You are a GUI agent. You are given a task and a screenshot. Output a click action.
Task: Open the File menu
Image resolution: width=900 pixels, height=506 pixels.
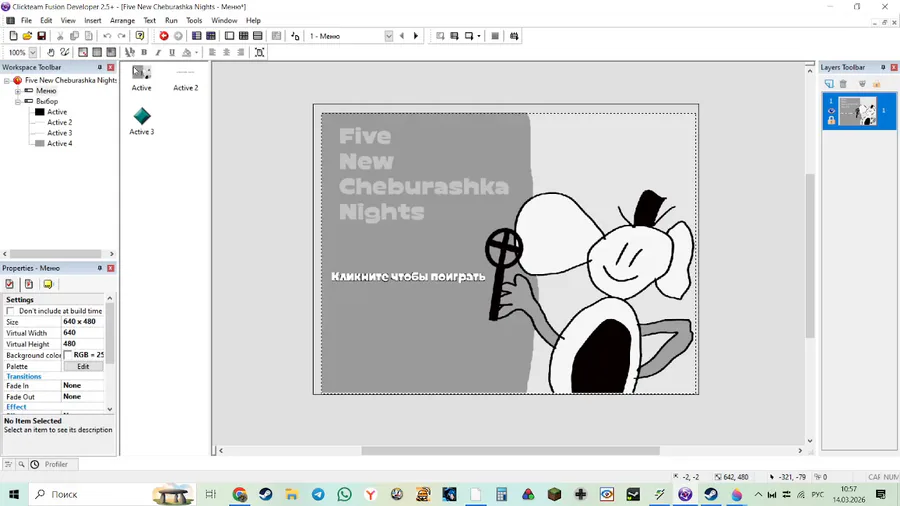click(x=26, y=20)
